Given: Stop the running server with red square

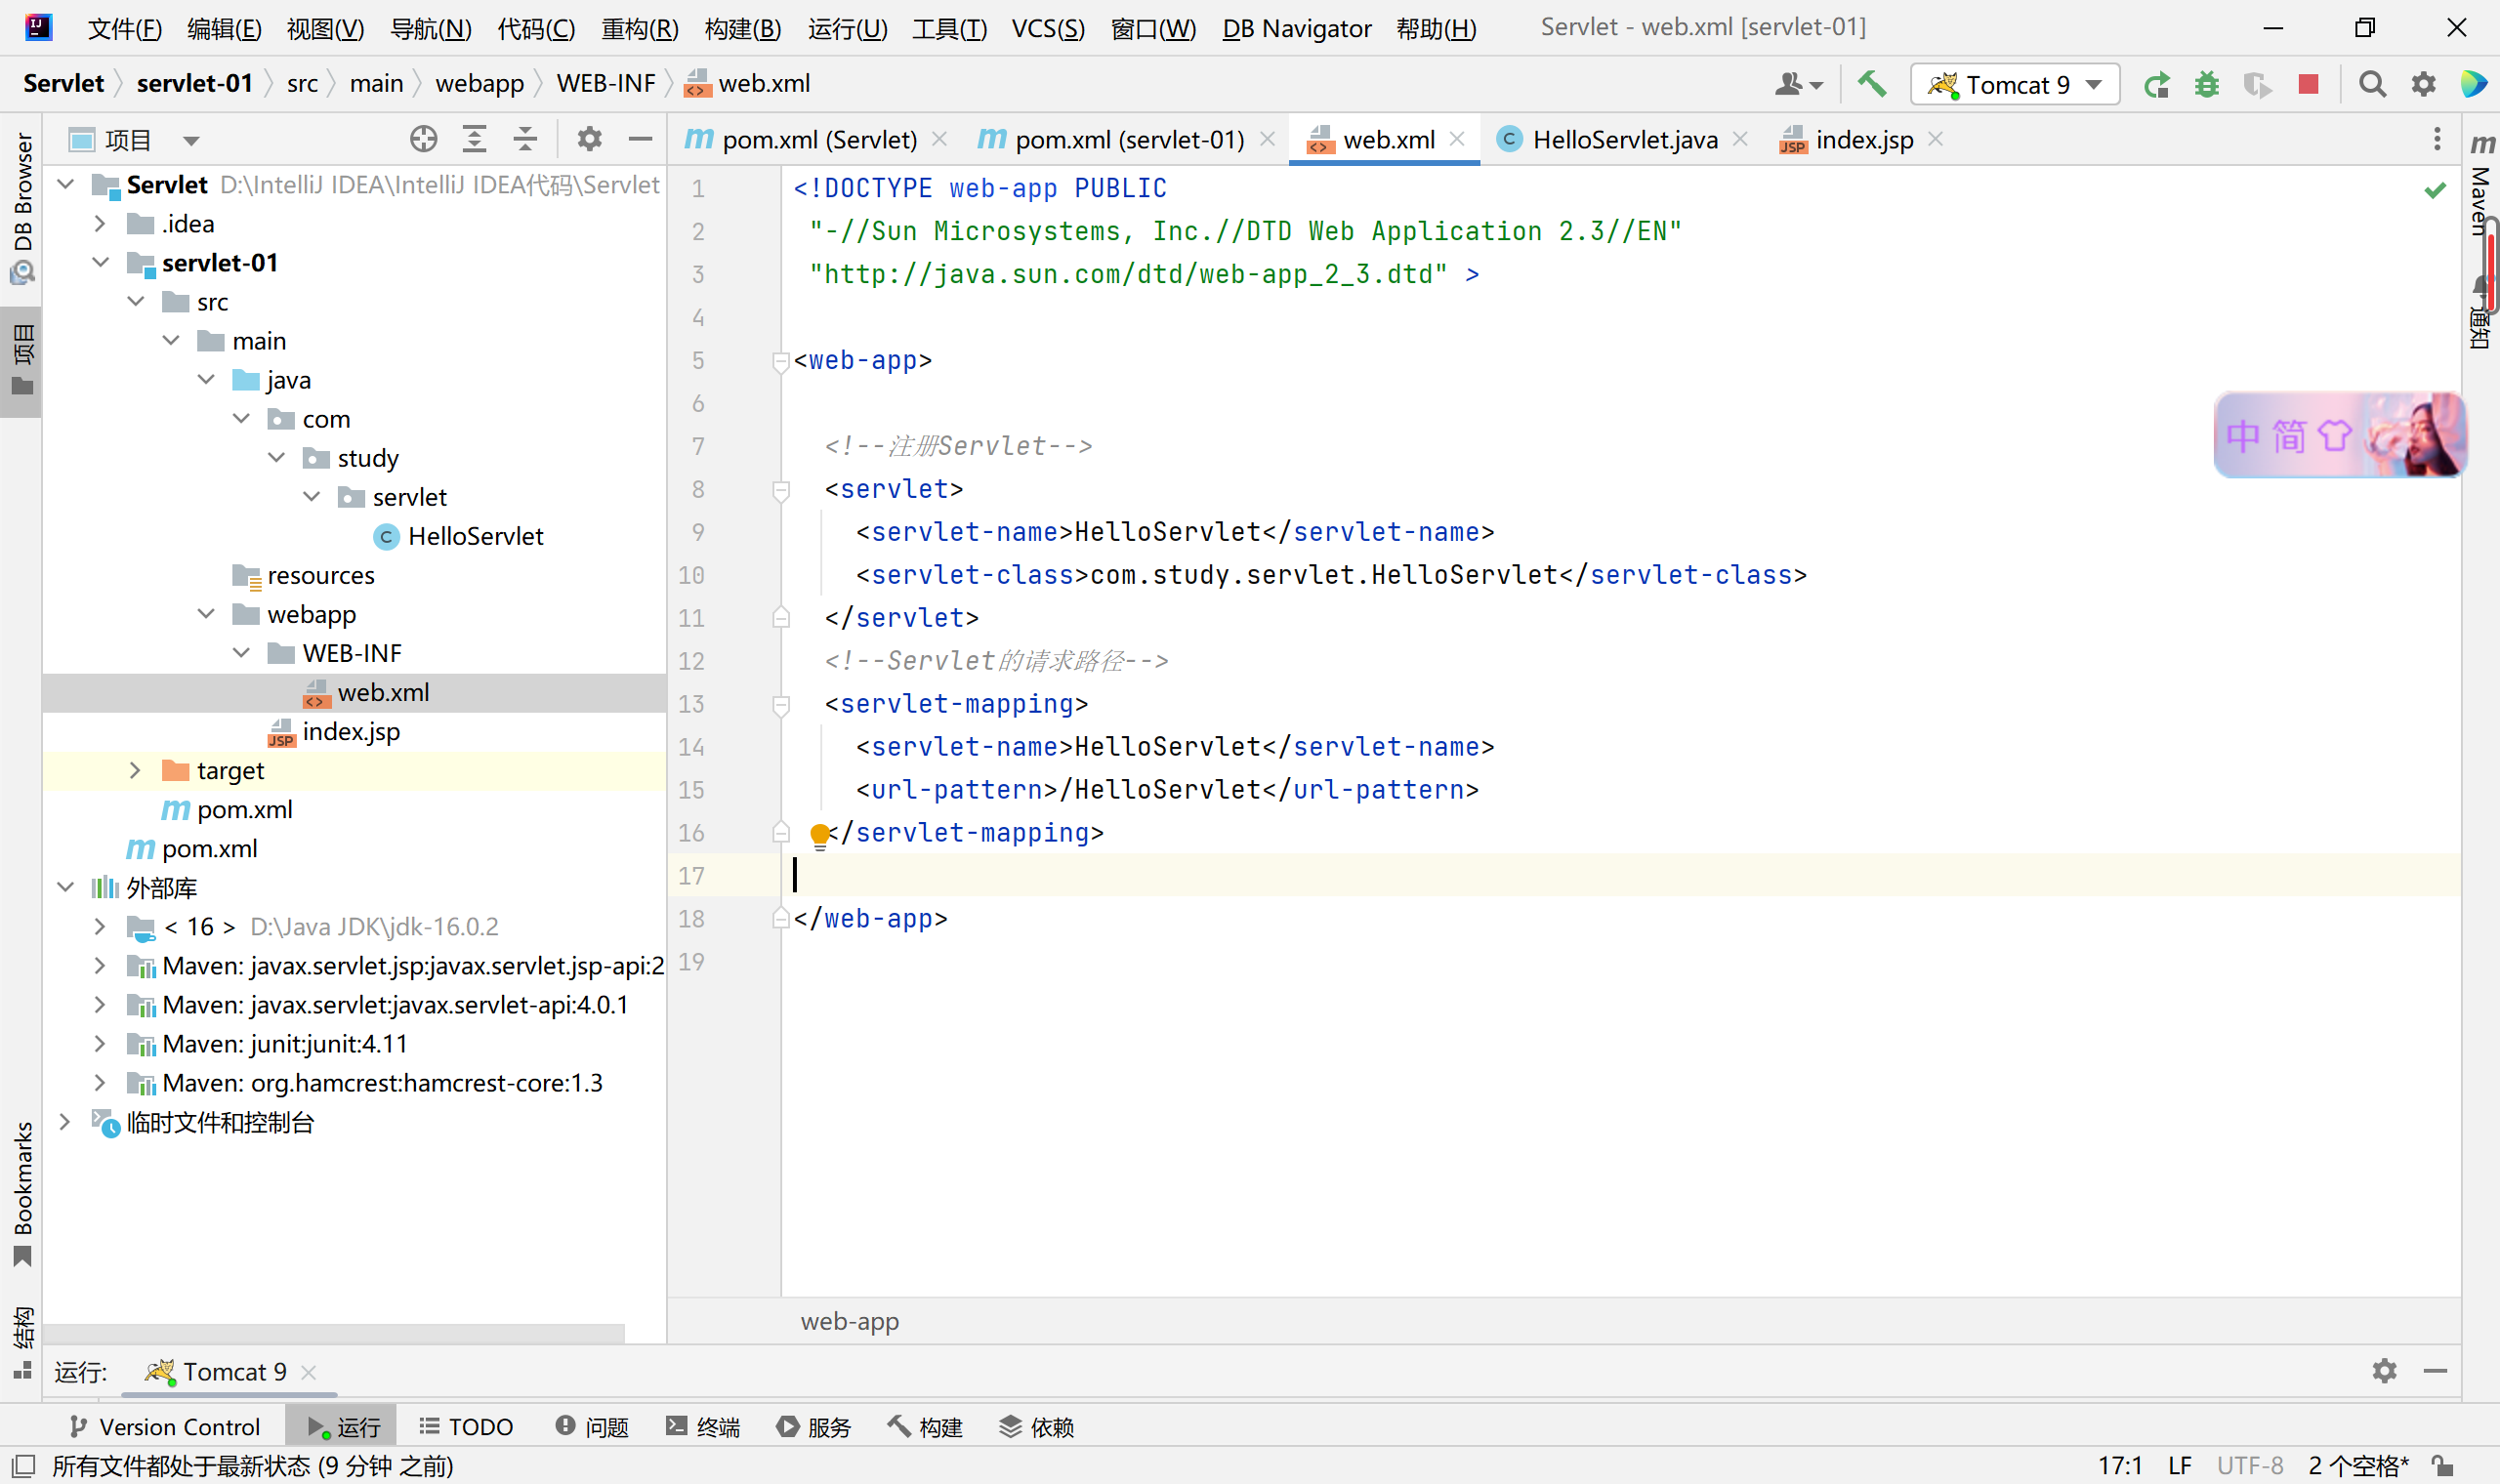Looking at the screenshot, I should click(x=2308, y=85).
